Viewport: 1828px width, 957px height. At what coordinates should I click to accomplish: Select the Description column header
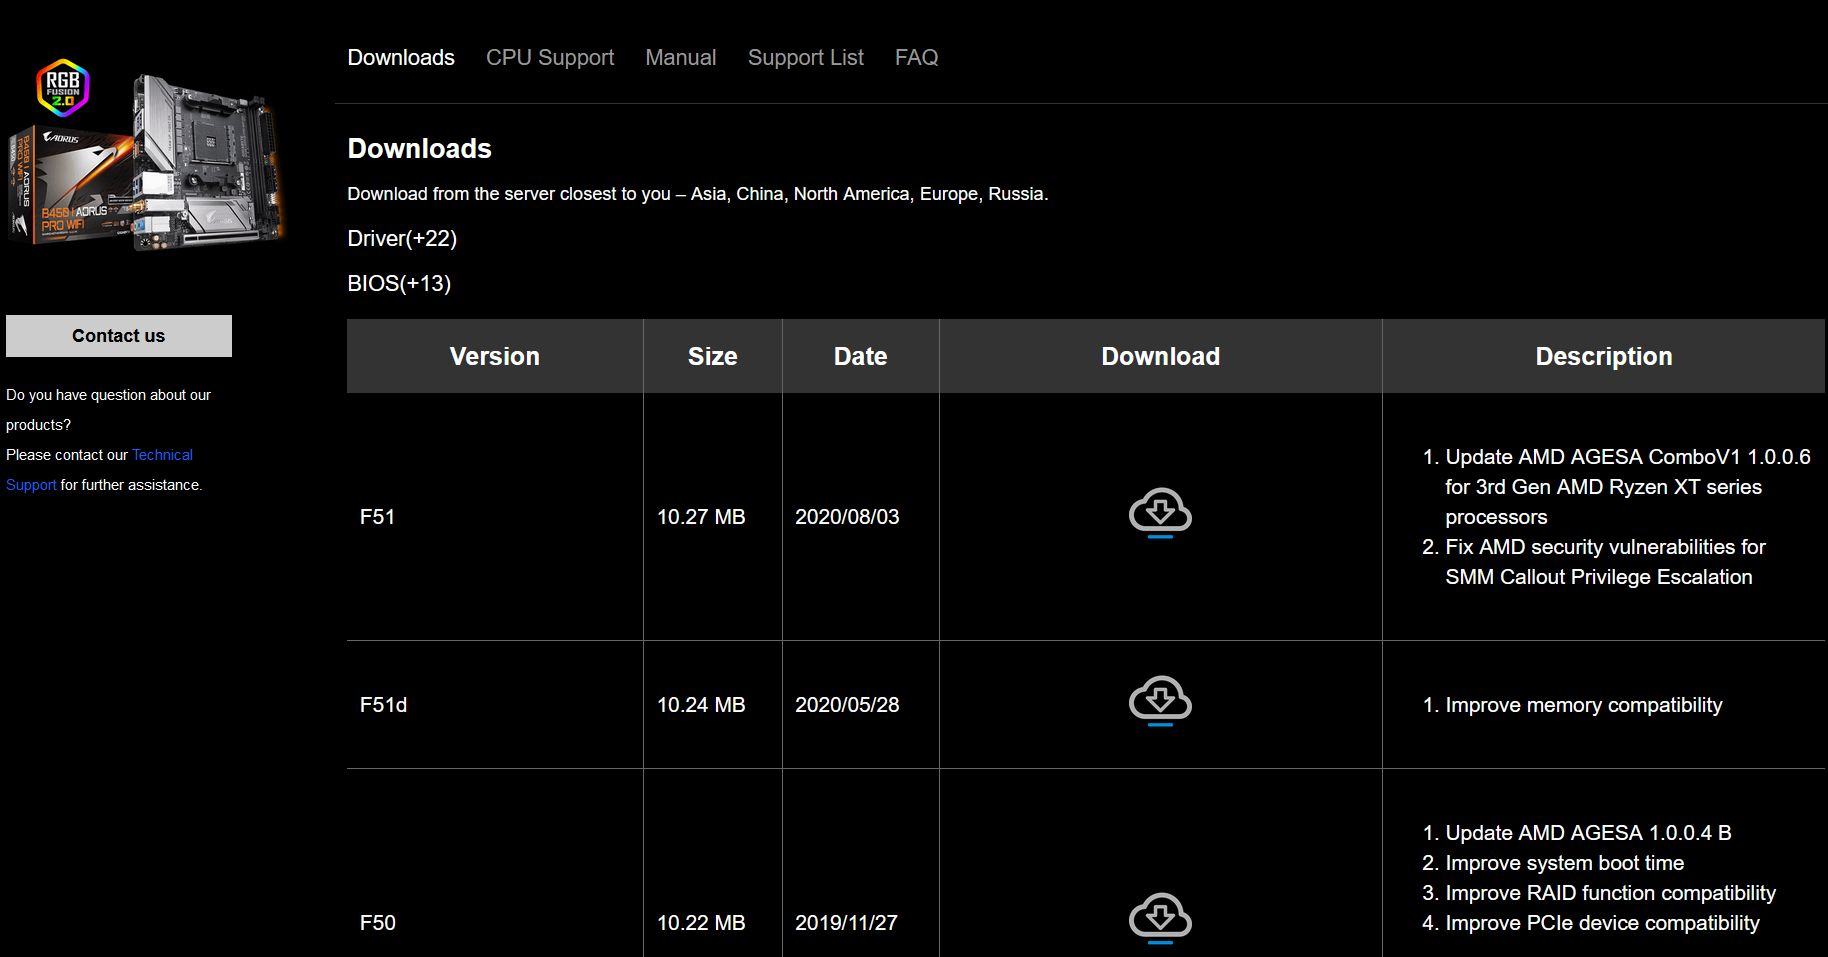click(x=1604, y=356)
